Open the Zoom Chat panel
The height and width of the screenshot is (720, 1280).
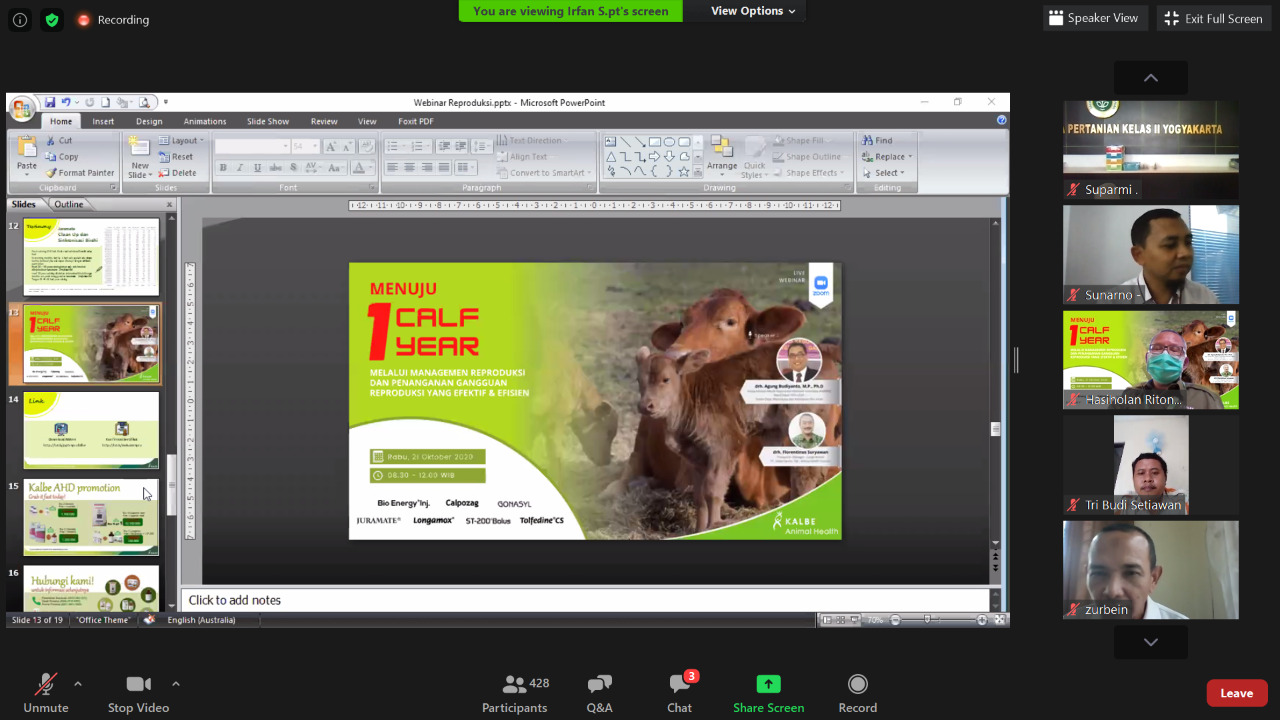click(x=680, y=693)
